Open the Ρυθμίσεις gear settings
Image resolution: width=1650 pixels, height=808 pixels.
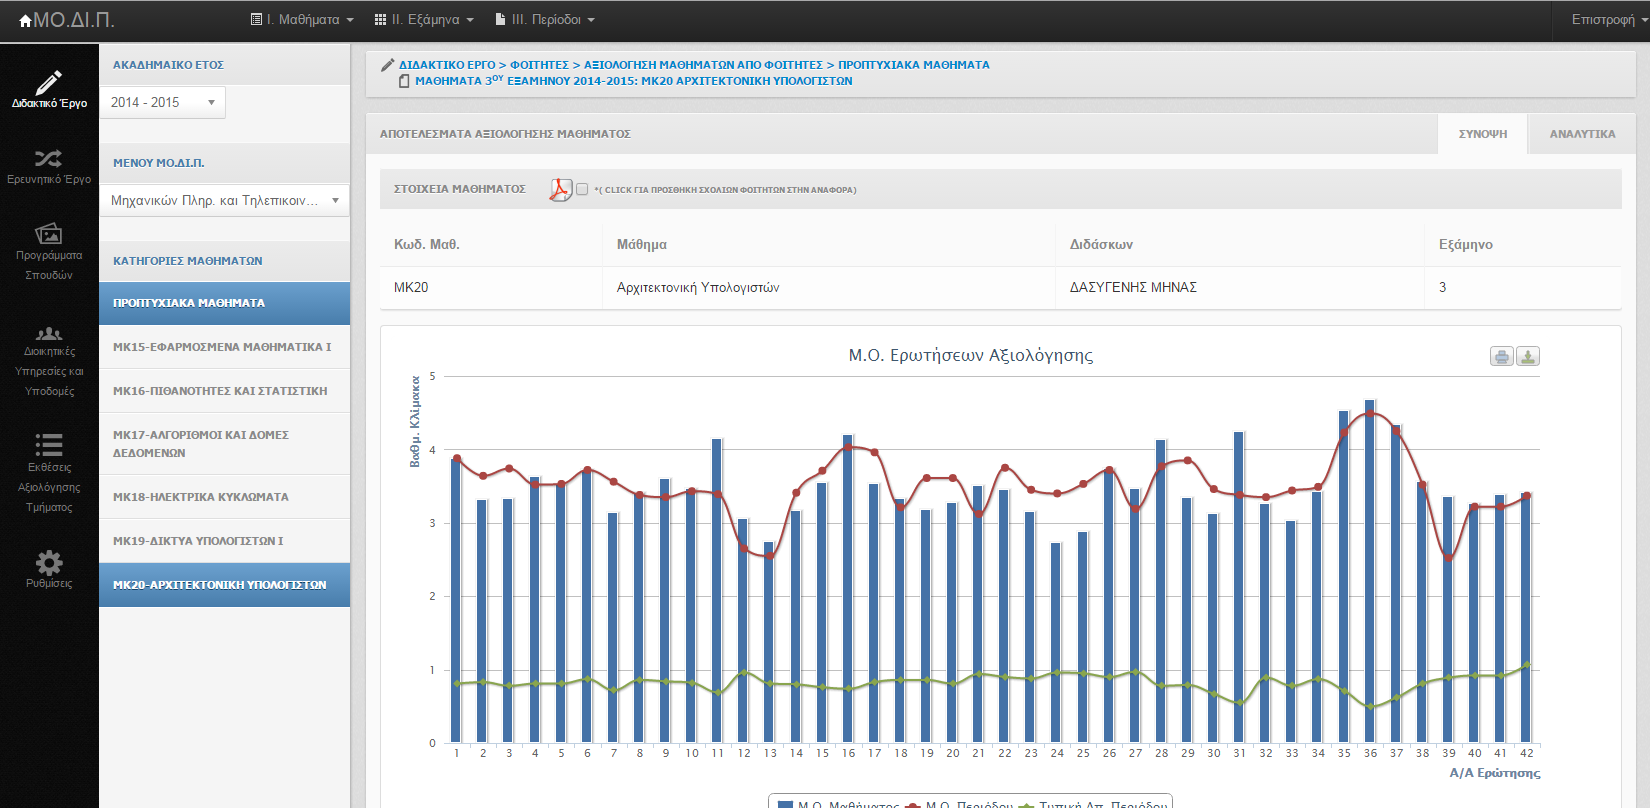(x=49, y=570)
